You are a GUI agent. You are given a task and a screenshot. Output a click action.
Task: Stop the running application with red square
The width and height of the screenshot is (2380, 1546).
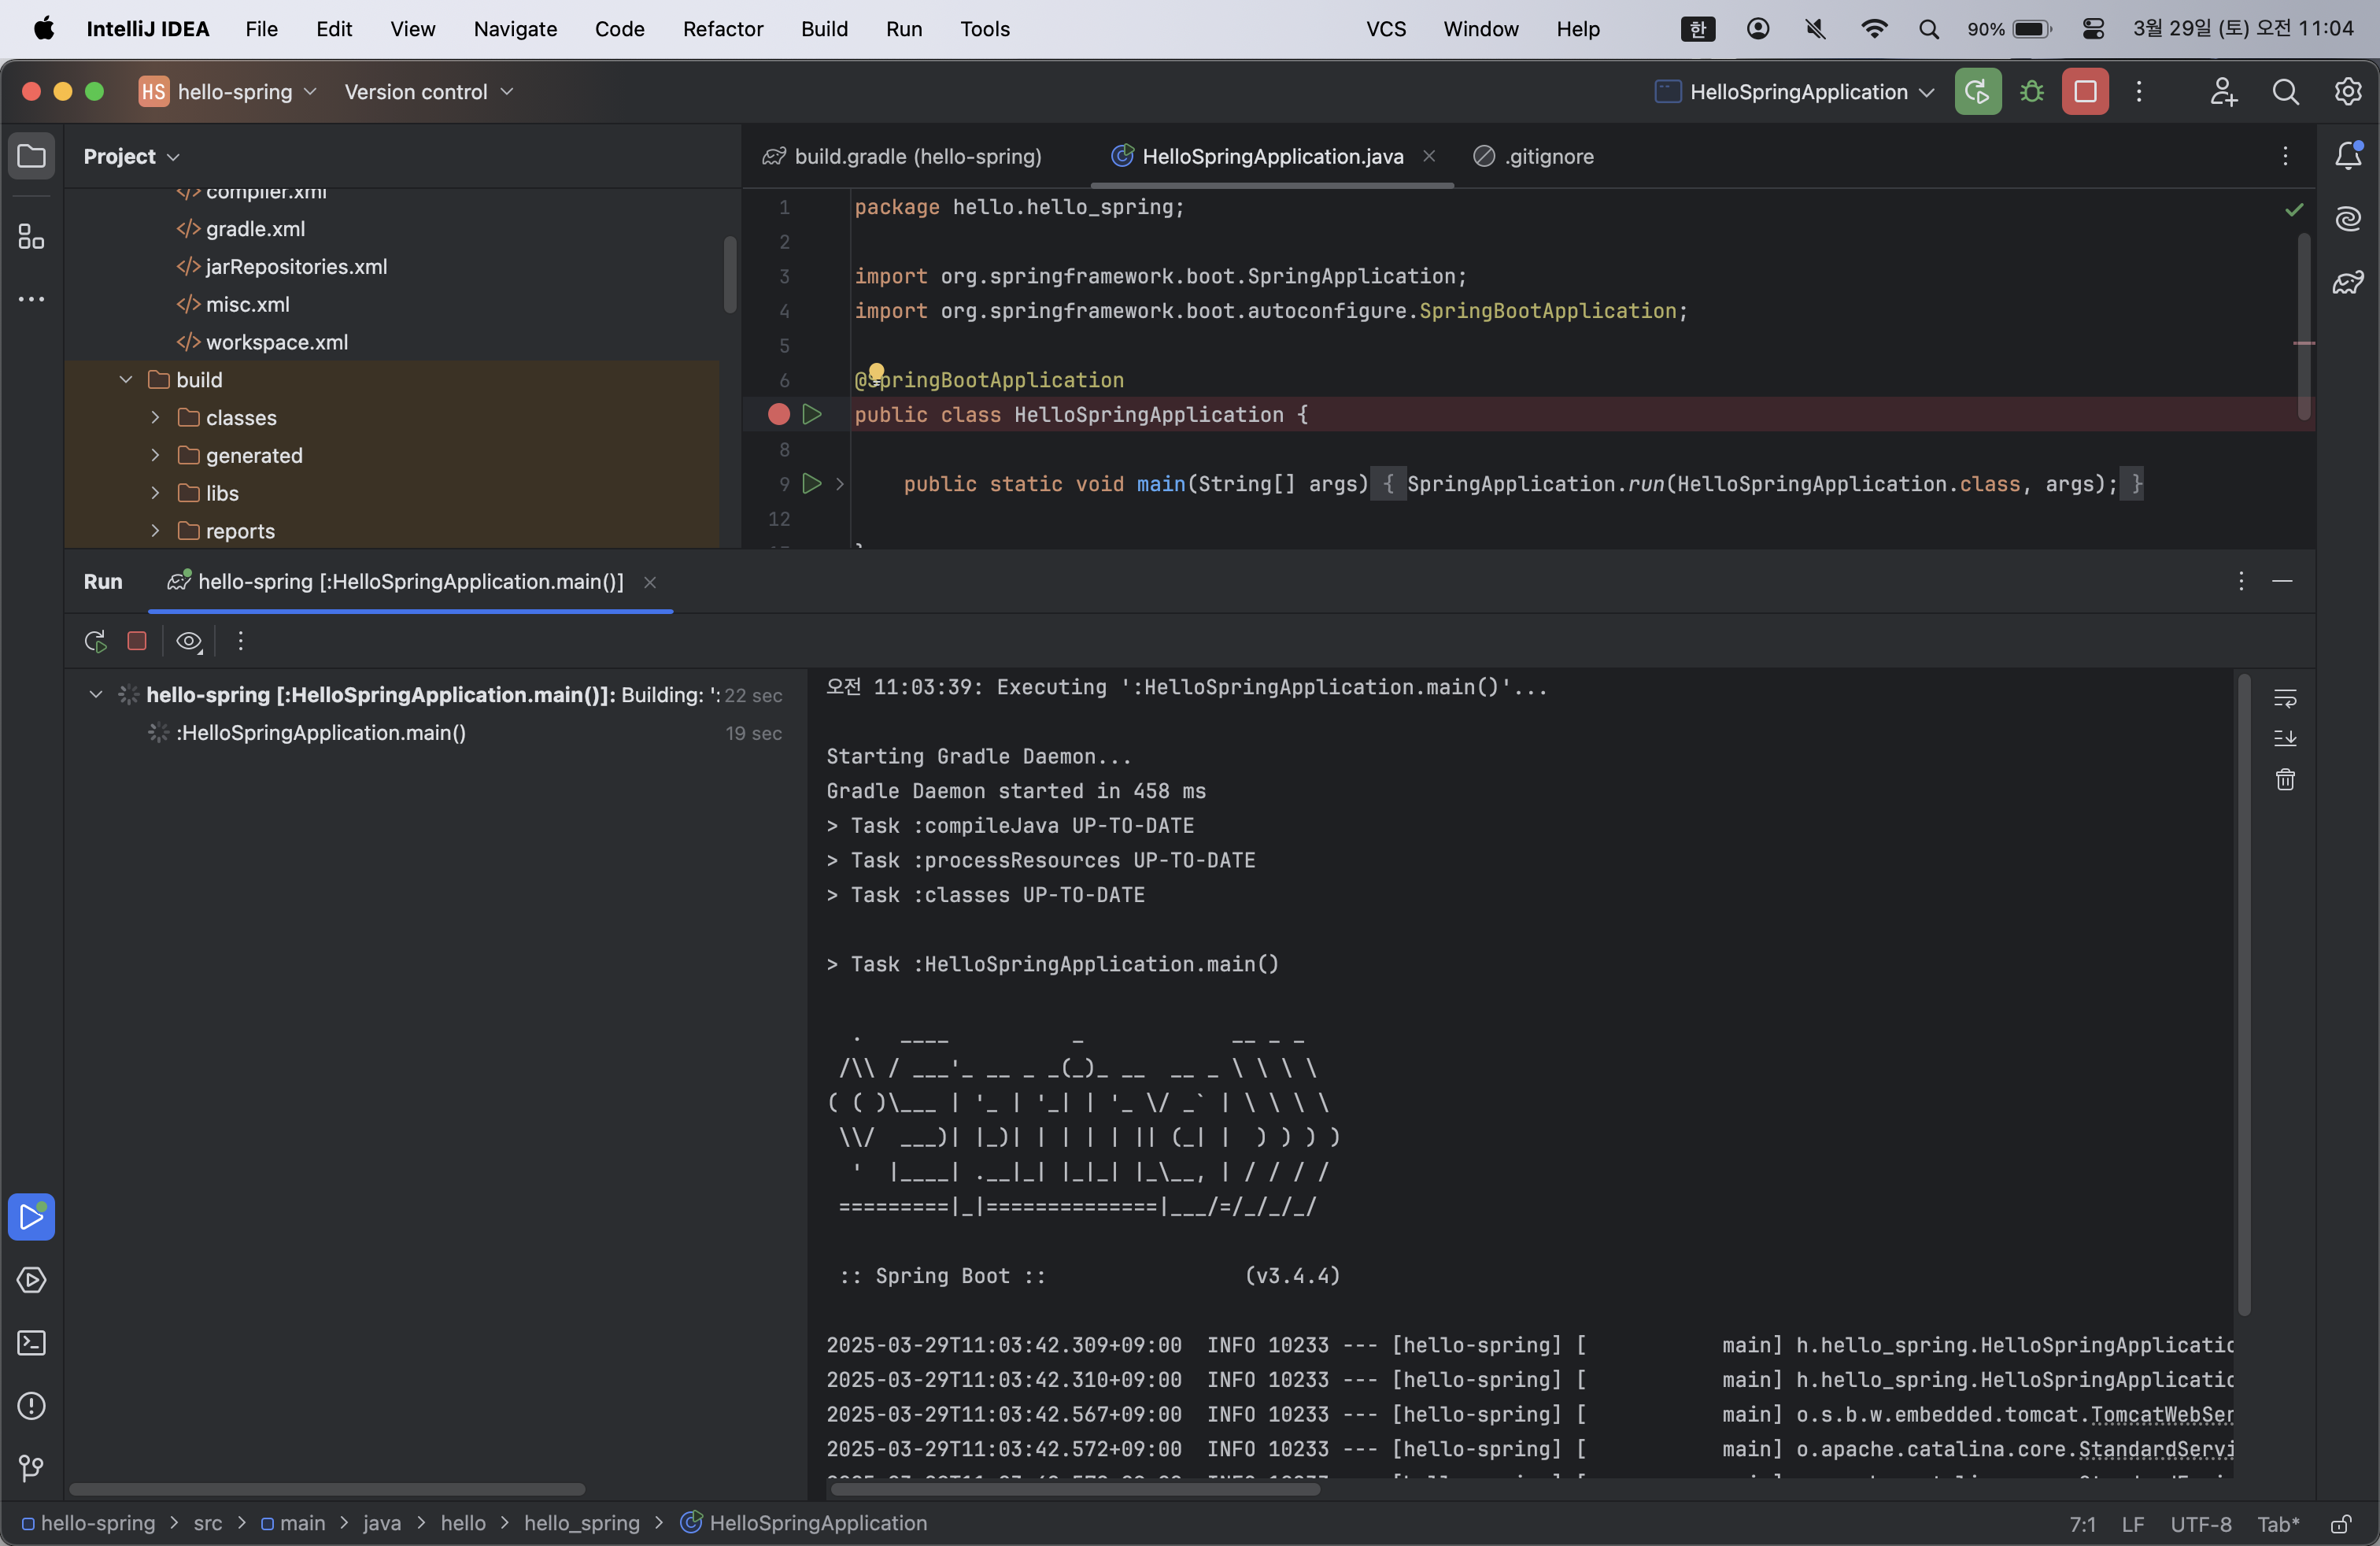(x=2085, y=92)
